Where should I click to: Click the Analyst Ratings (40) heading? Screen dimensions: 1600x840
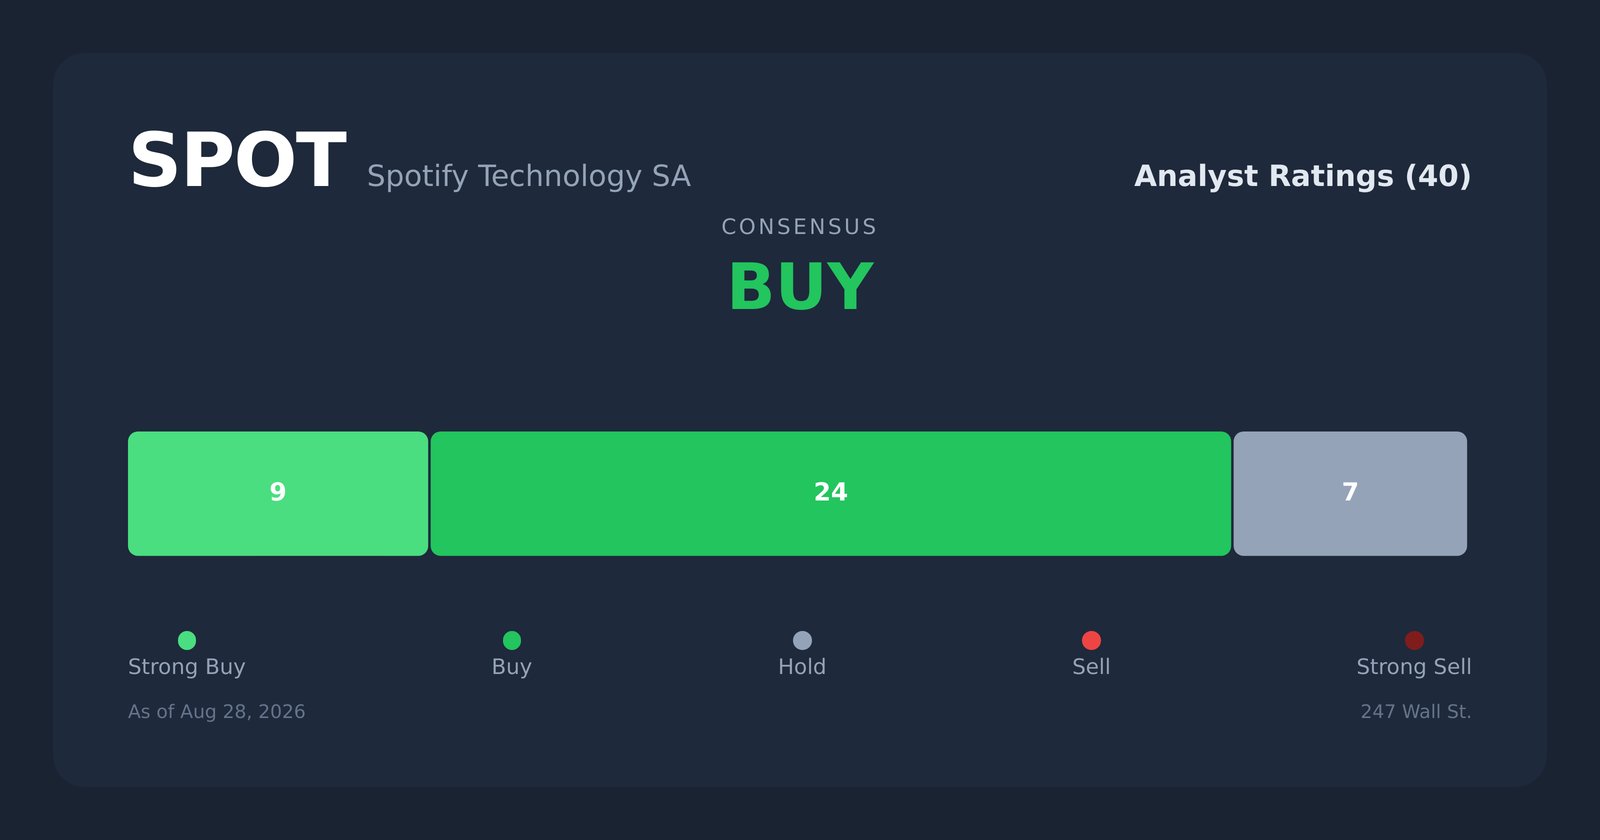(1302, 176)
